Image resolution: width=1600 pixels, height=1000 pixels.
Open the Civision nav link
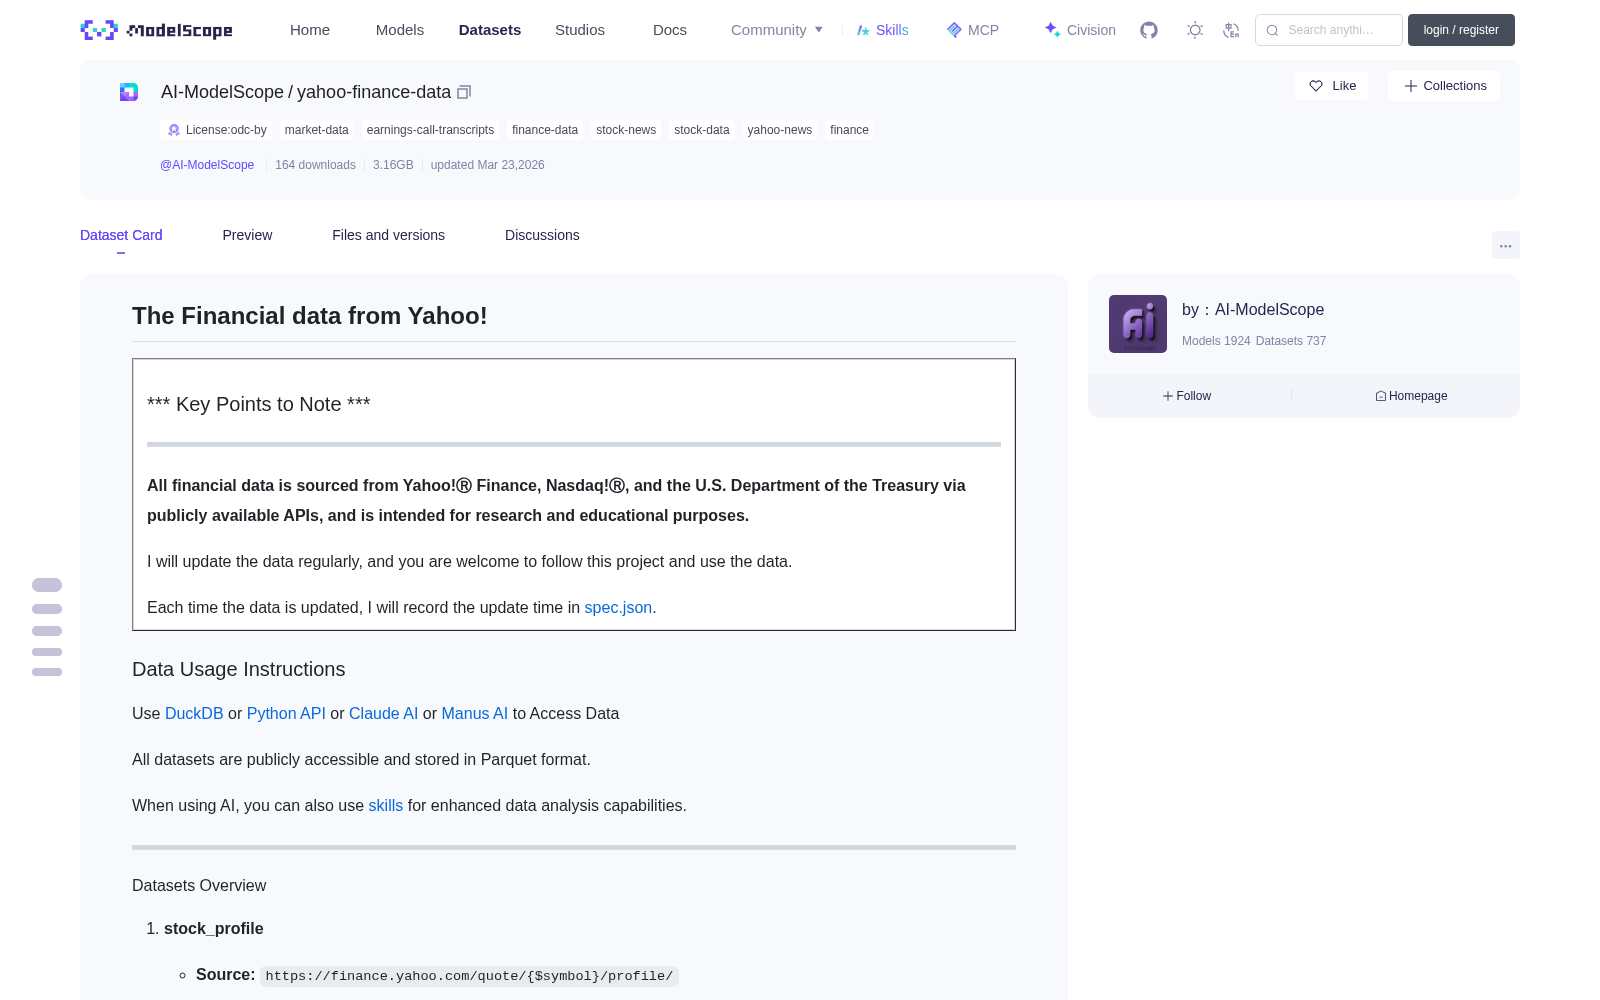tap(1080, 30)
